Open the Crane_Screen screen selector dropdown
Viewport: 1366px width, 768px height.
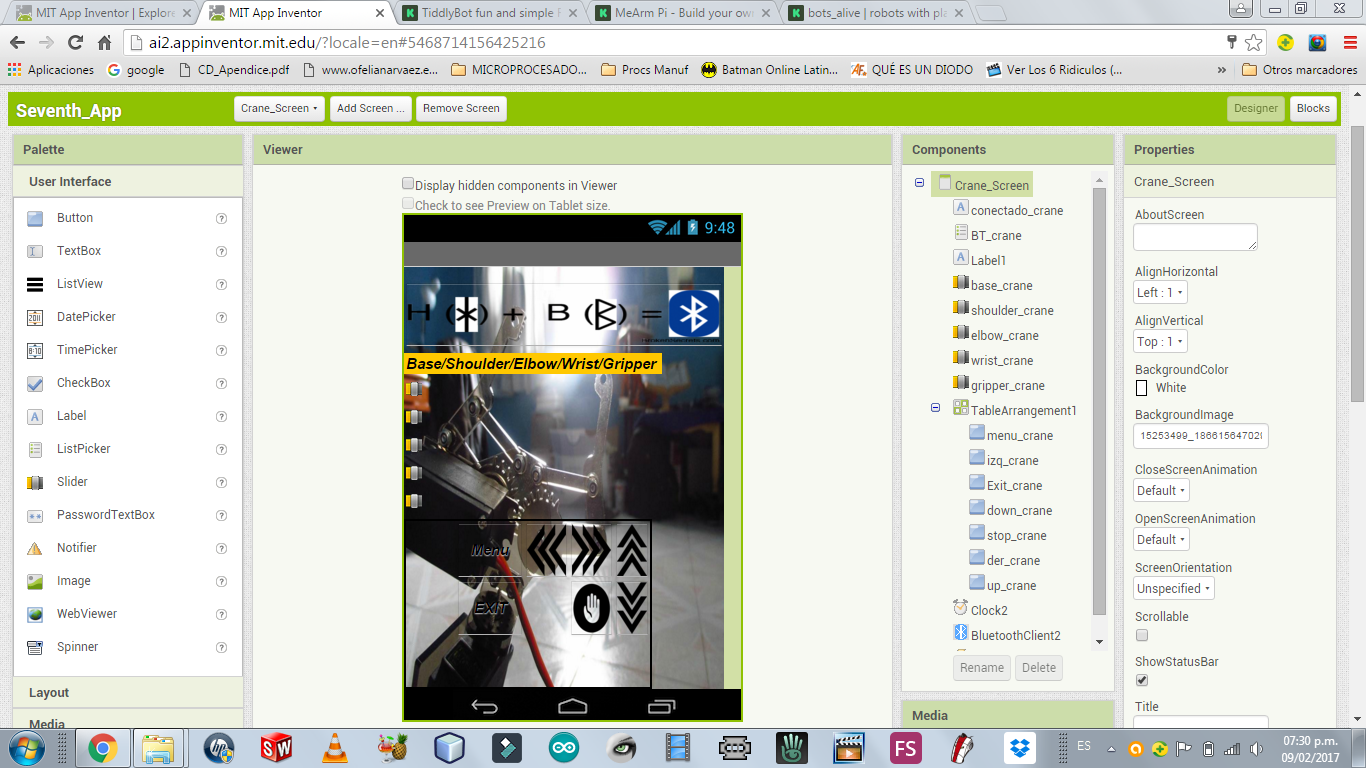click(279, 108)
